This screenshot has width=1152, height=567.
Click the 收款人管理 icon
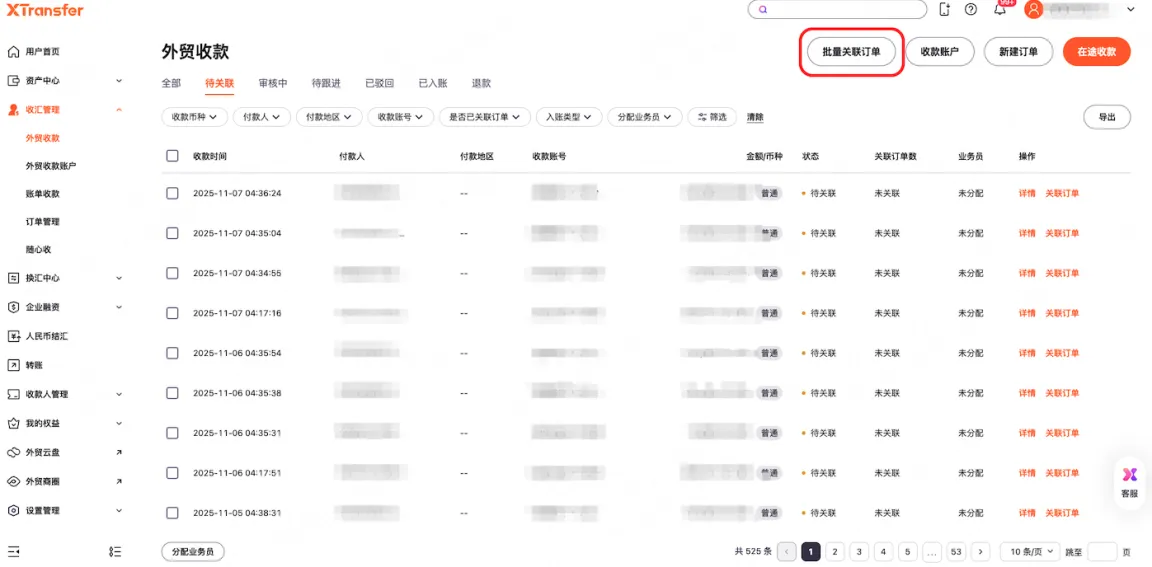(12, 394)
